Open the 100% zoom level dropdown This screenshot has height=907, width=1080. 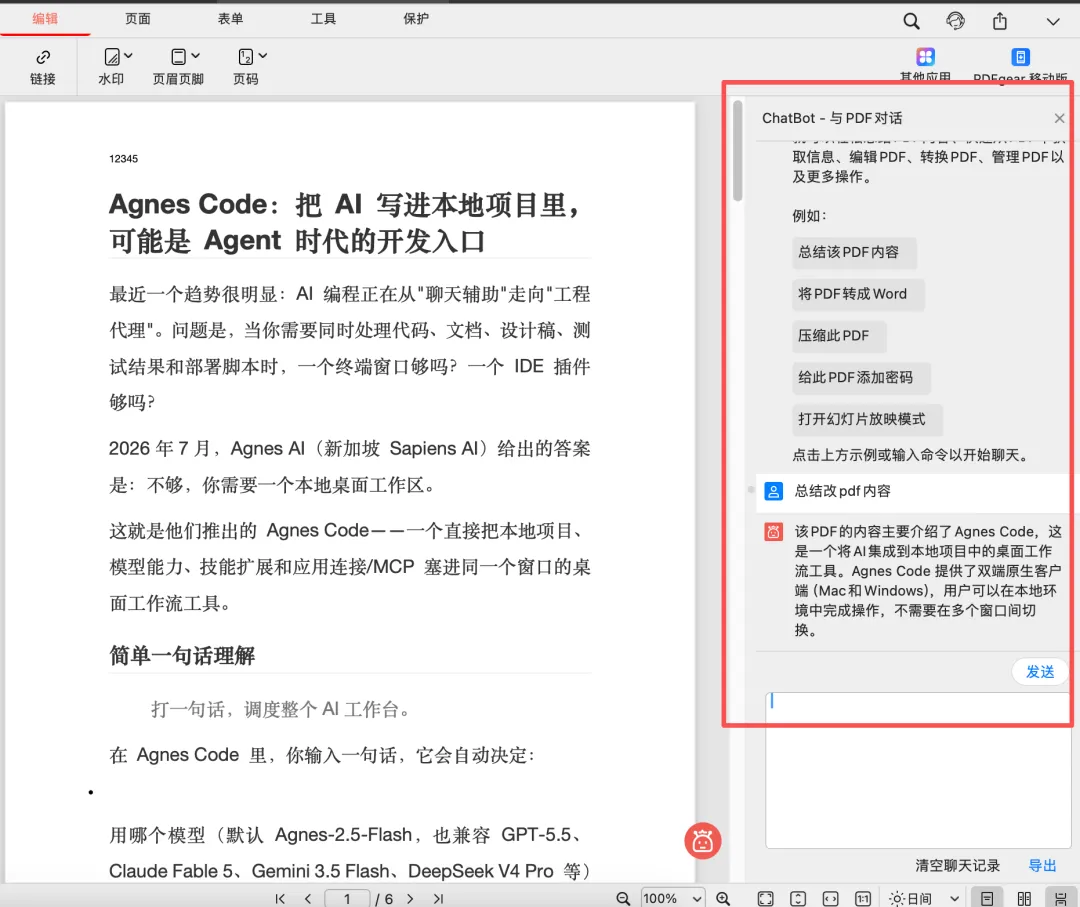pos(672,899)
